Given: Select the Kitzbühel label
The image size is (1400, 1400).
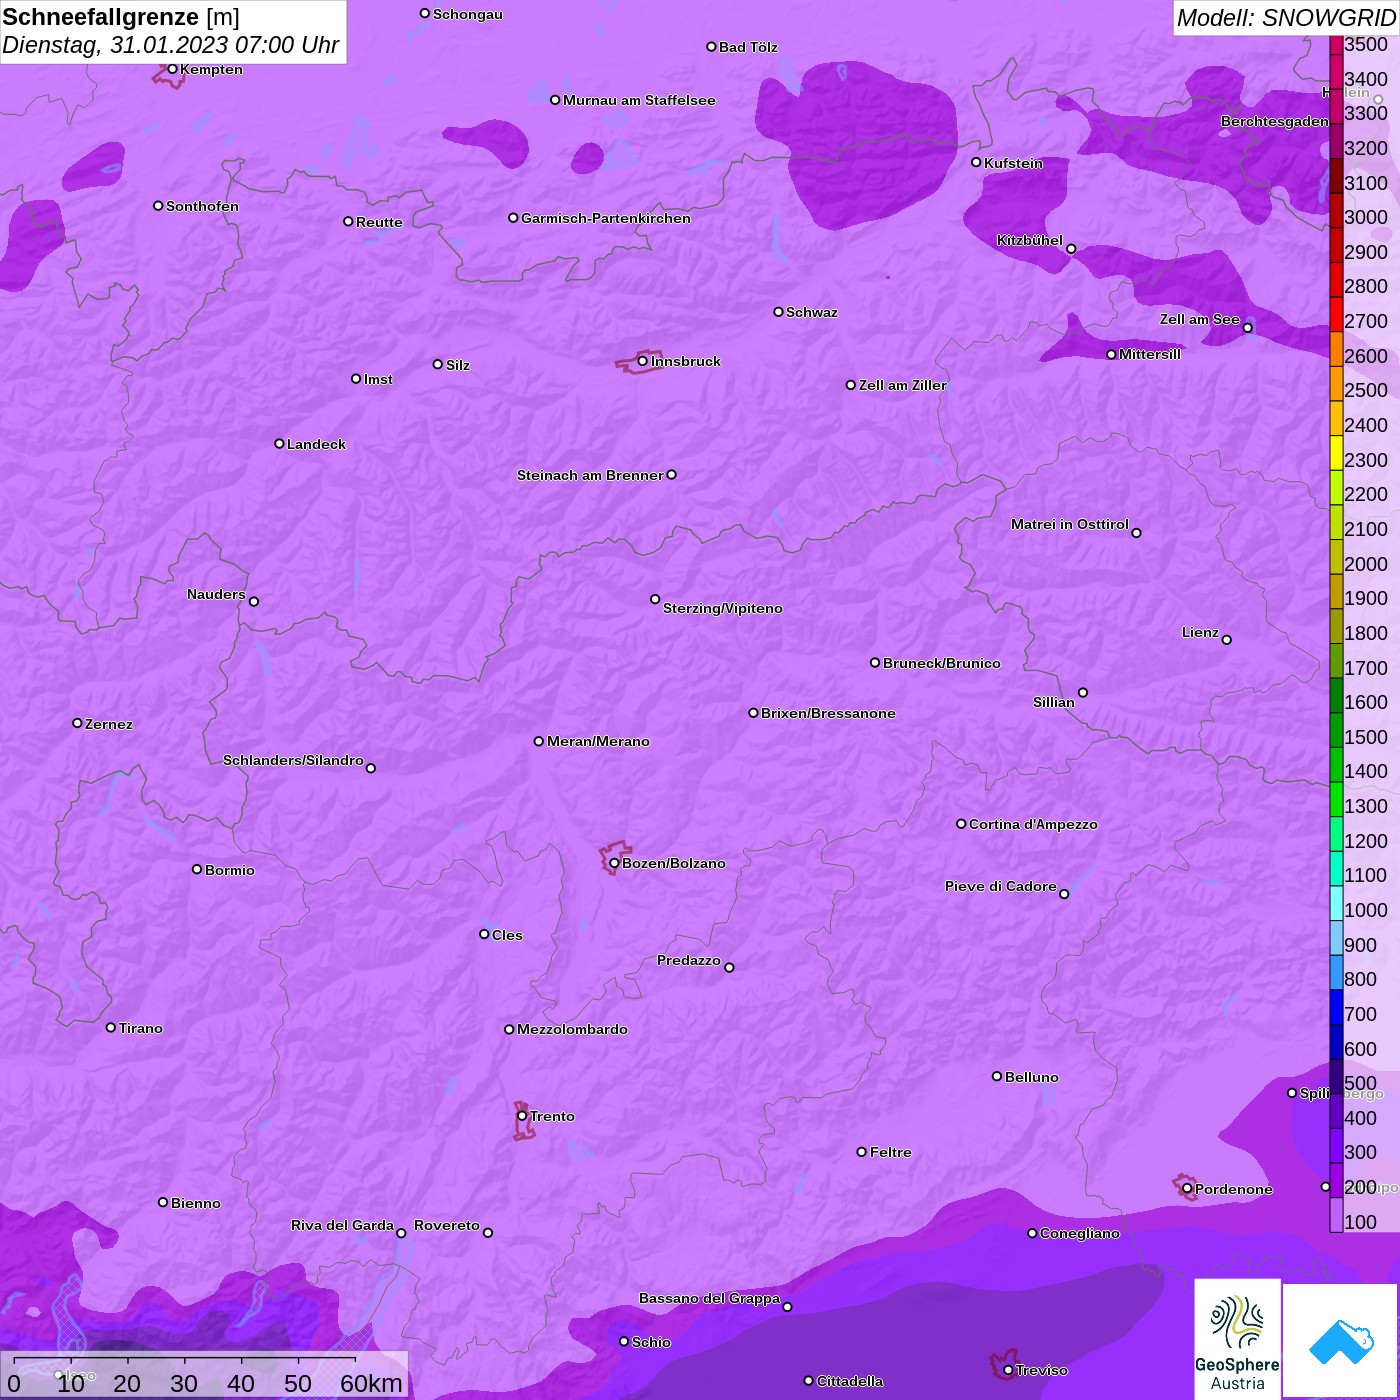Looking at the screenshot, I should coord(1030,240).
